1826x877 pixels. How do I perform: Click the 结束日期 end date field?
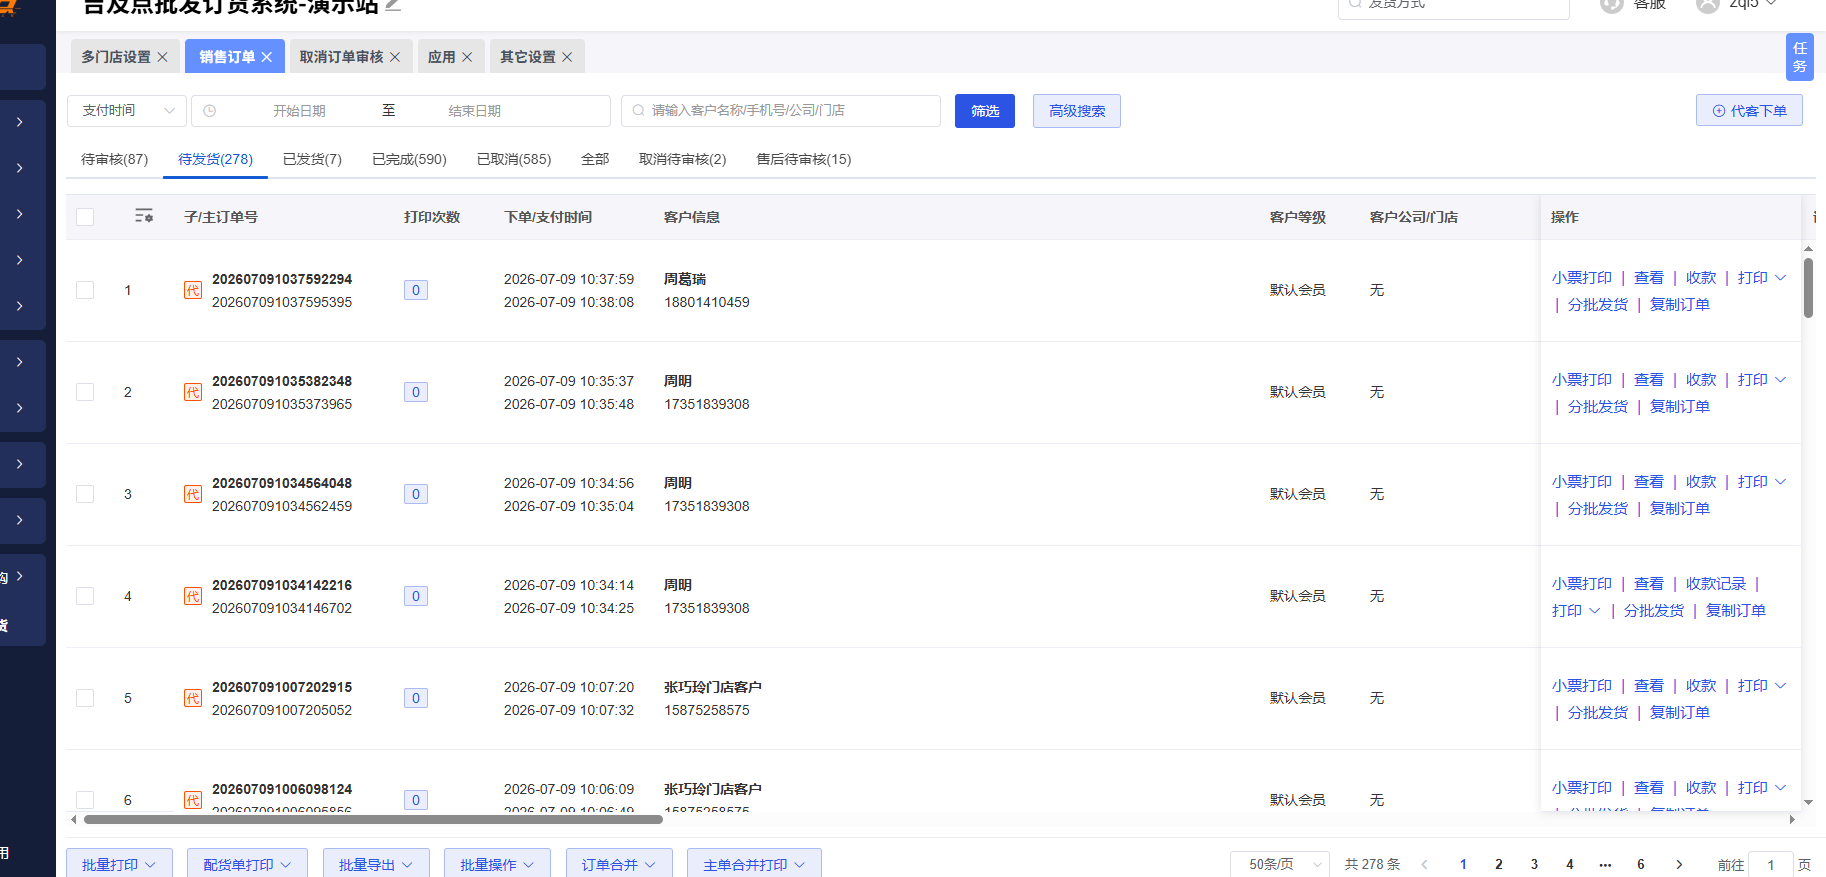475,111
